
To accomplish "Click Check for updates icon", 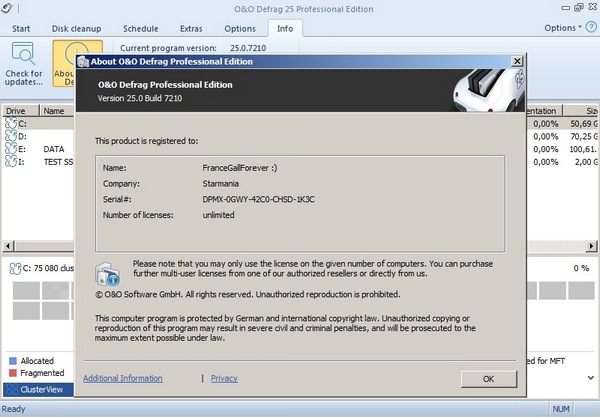I will (23, 53).
